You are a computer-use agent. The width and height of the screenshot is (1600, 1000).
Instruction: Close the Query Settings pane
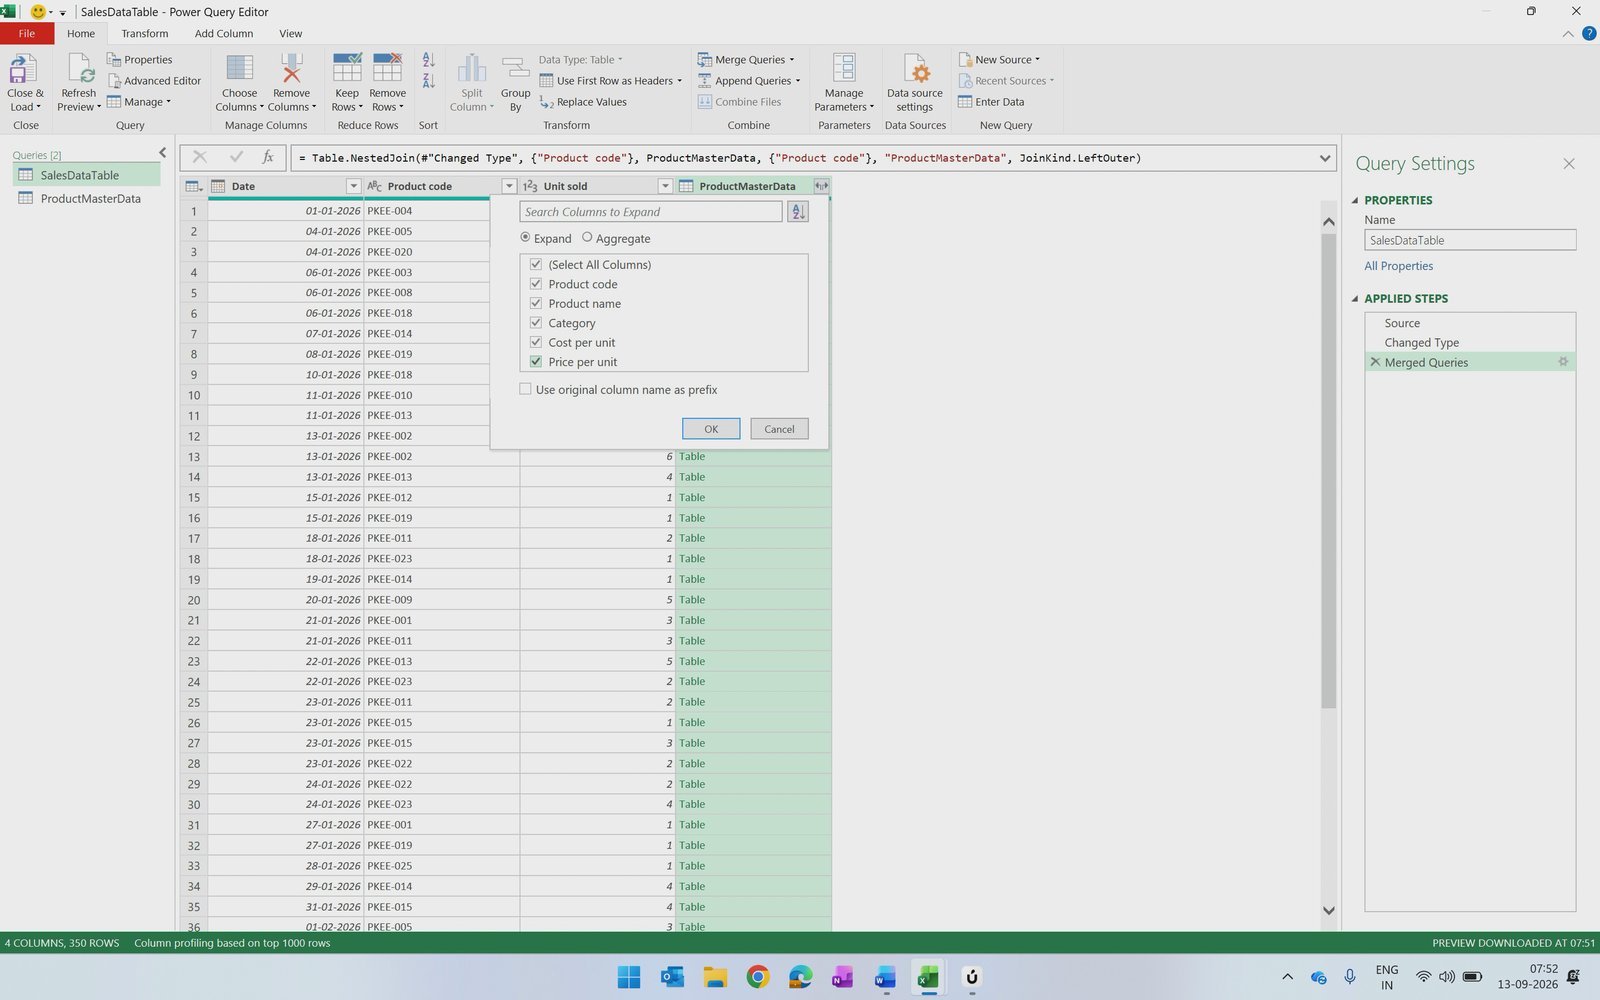coord(1569,164)
